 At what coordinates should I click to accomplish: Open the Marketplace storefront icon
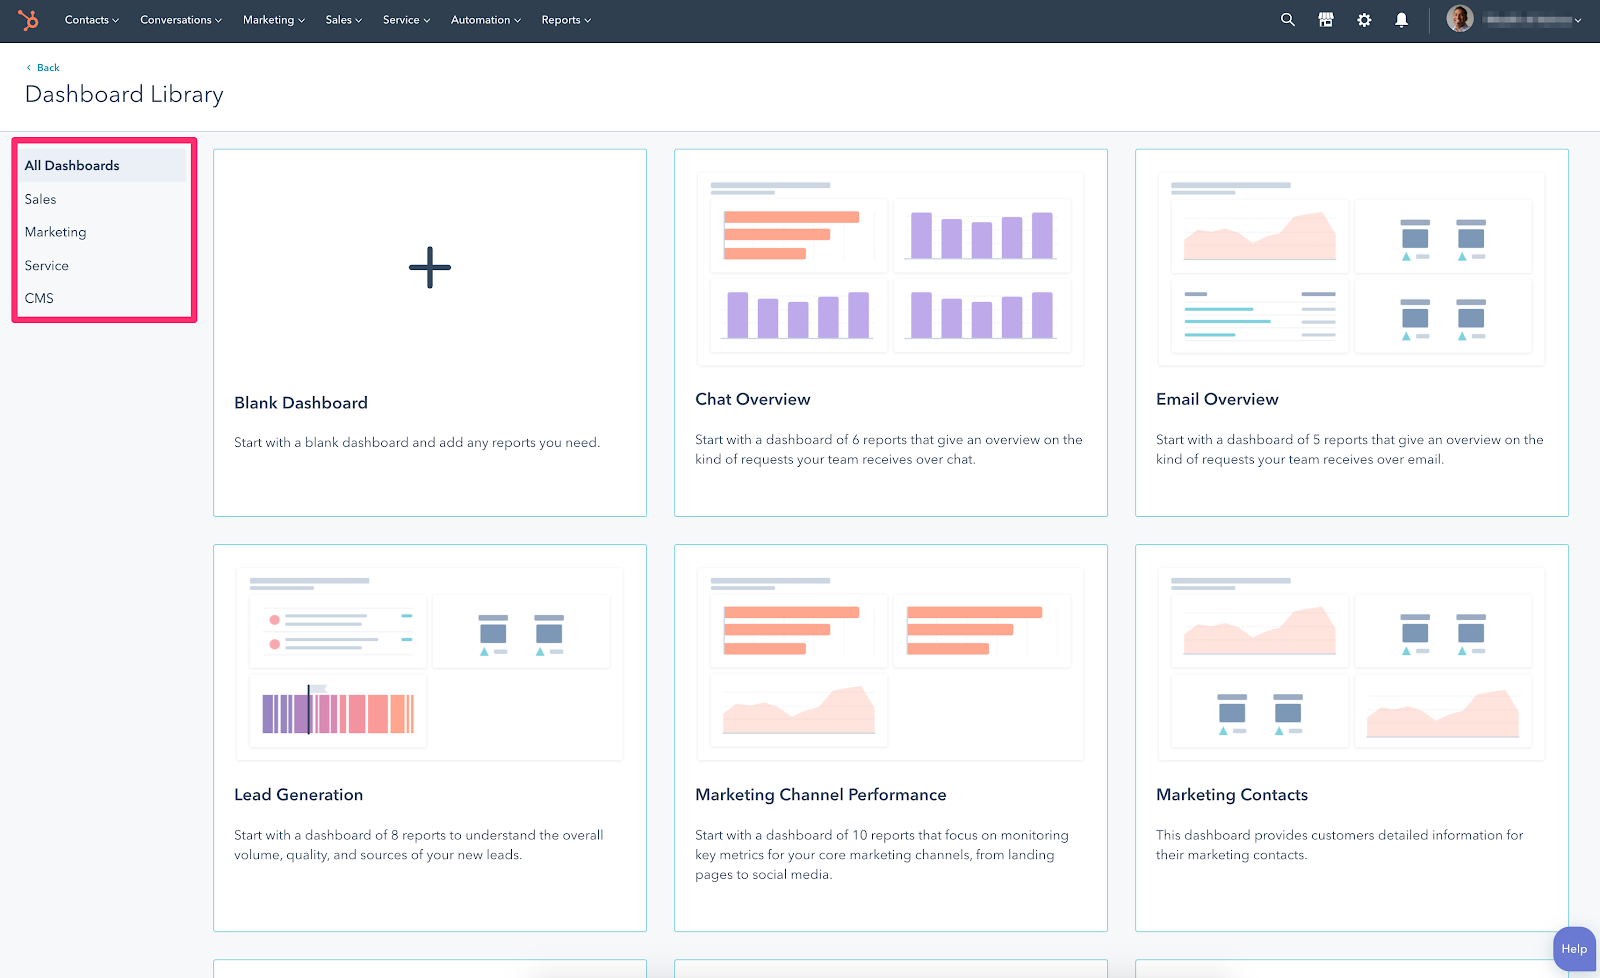[x=1325, y=20]
